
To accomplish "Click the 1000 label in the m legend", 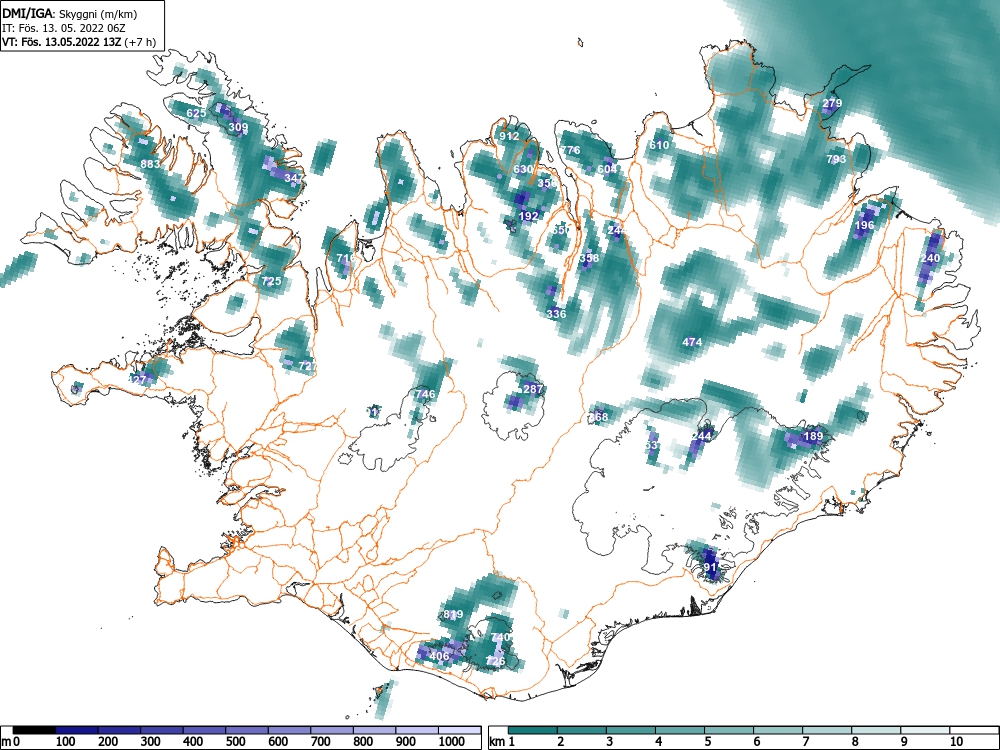I will 452,741.
